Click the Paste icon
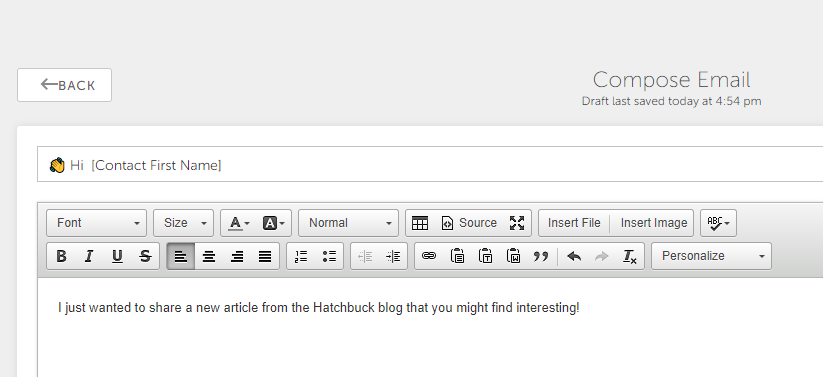The image size is (823, 377). [458, 256]
